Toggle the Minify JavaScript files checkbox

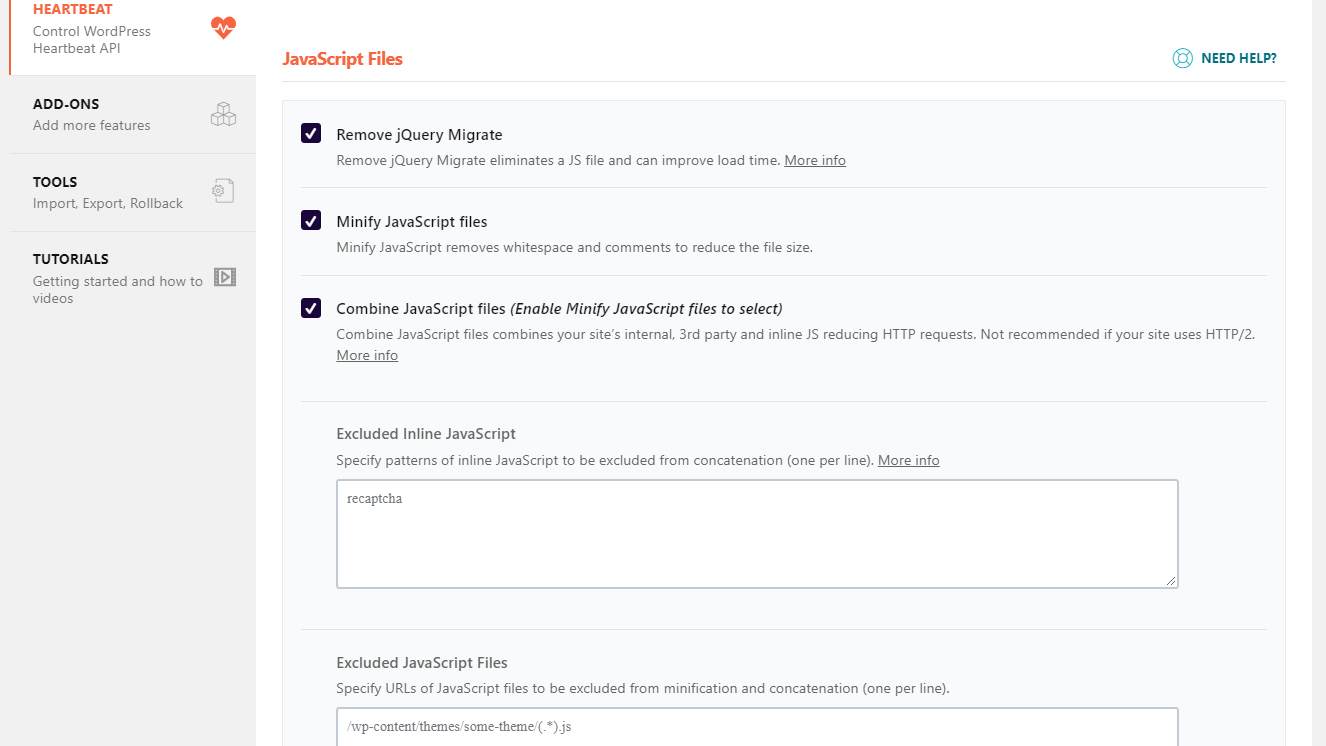coord(311,221)
